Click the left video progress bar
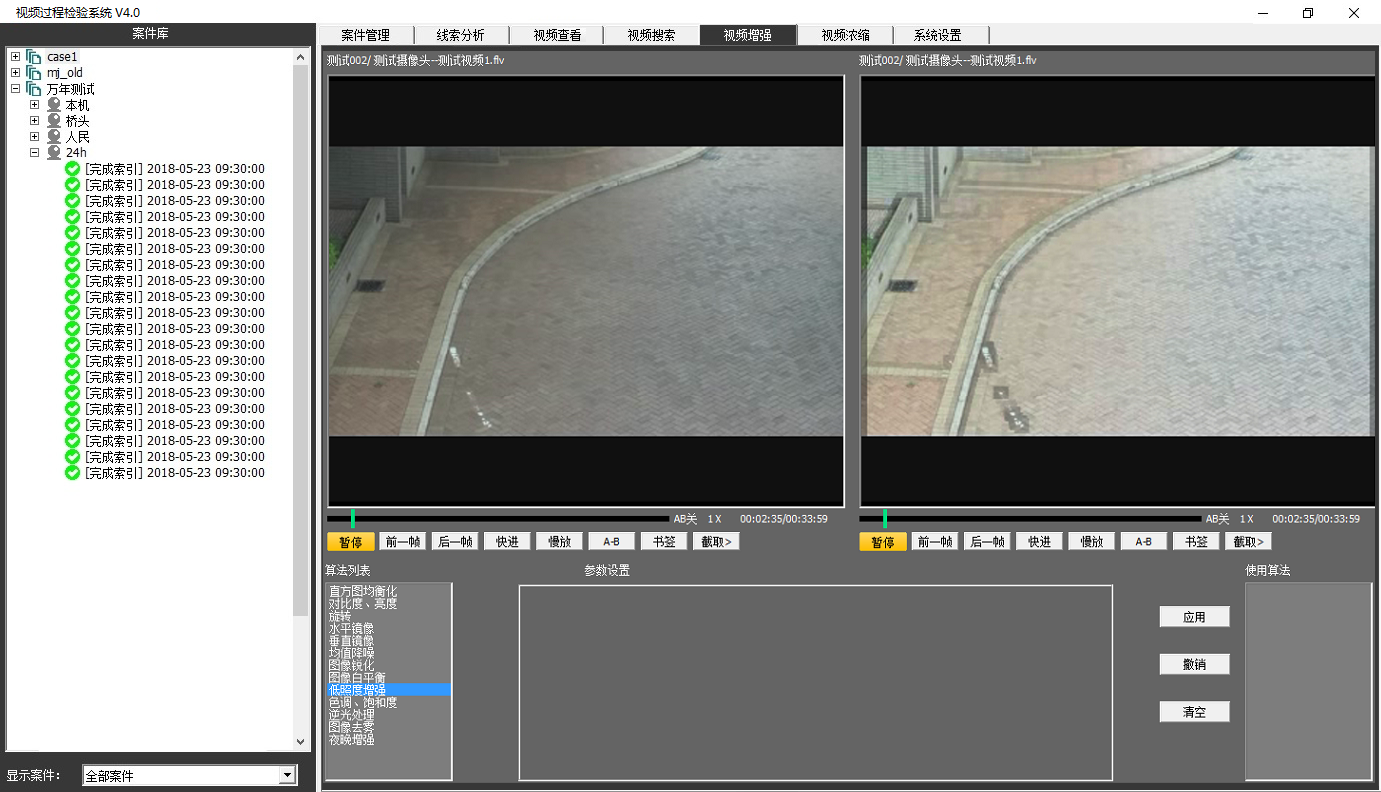Image resolution: width=1381 pixels, height=792 pixels. pyautogui.click(x=500, y=519)
